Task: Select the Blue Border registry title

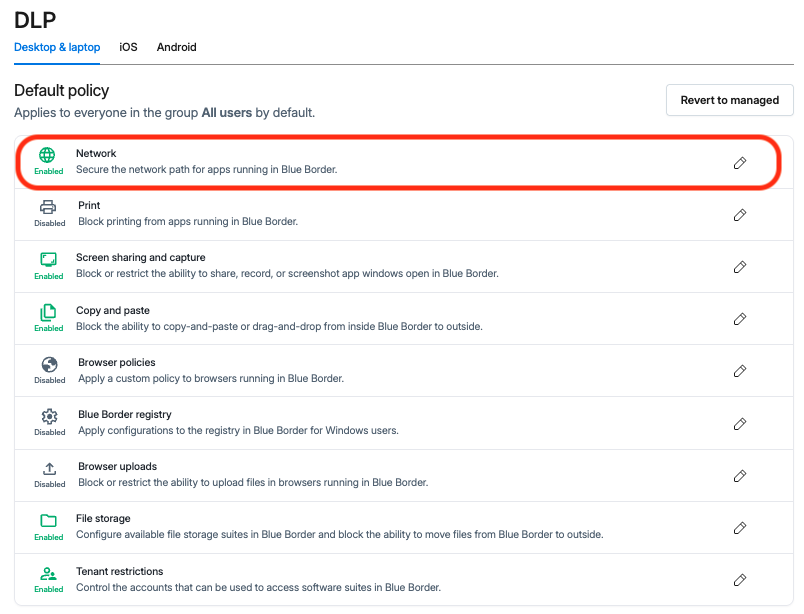Action: click(125, 414)
